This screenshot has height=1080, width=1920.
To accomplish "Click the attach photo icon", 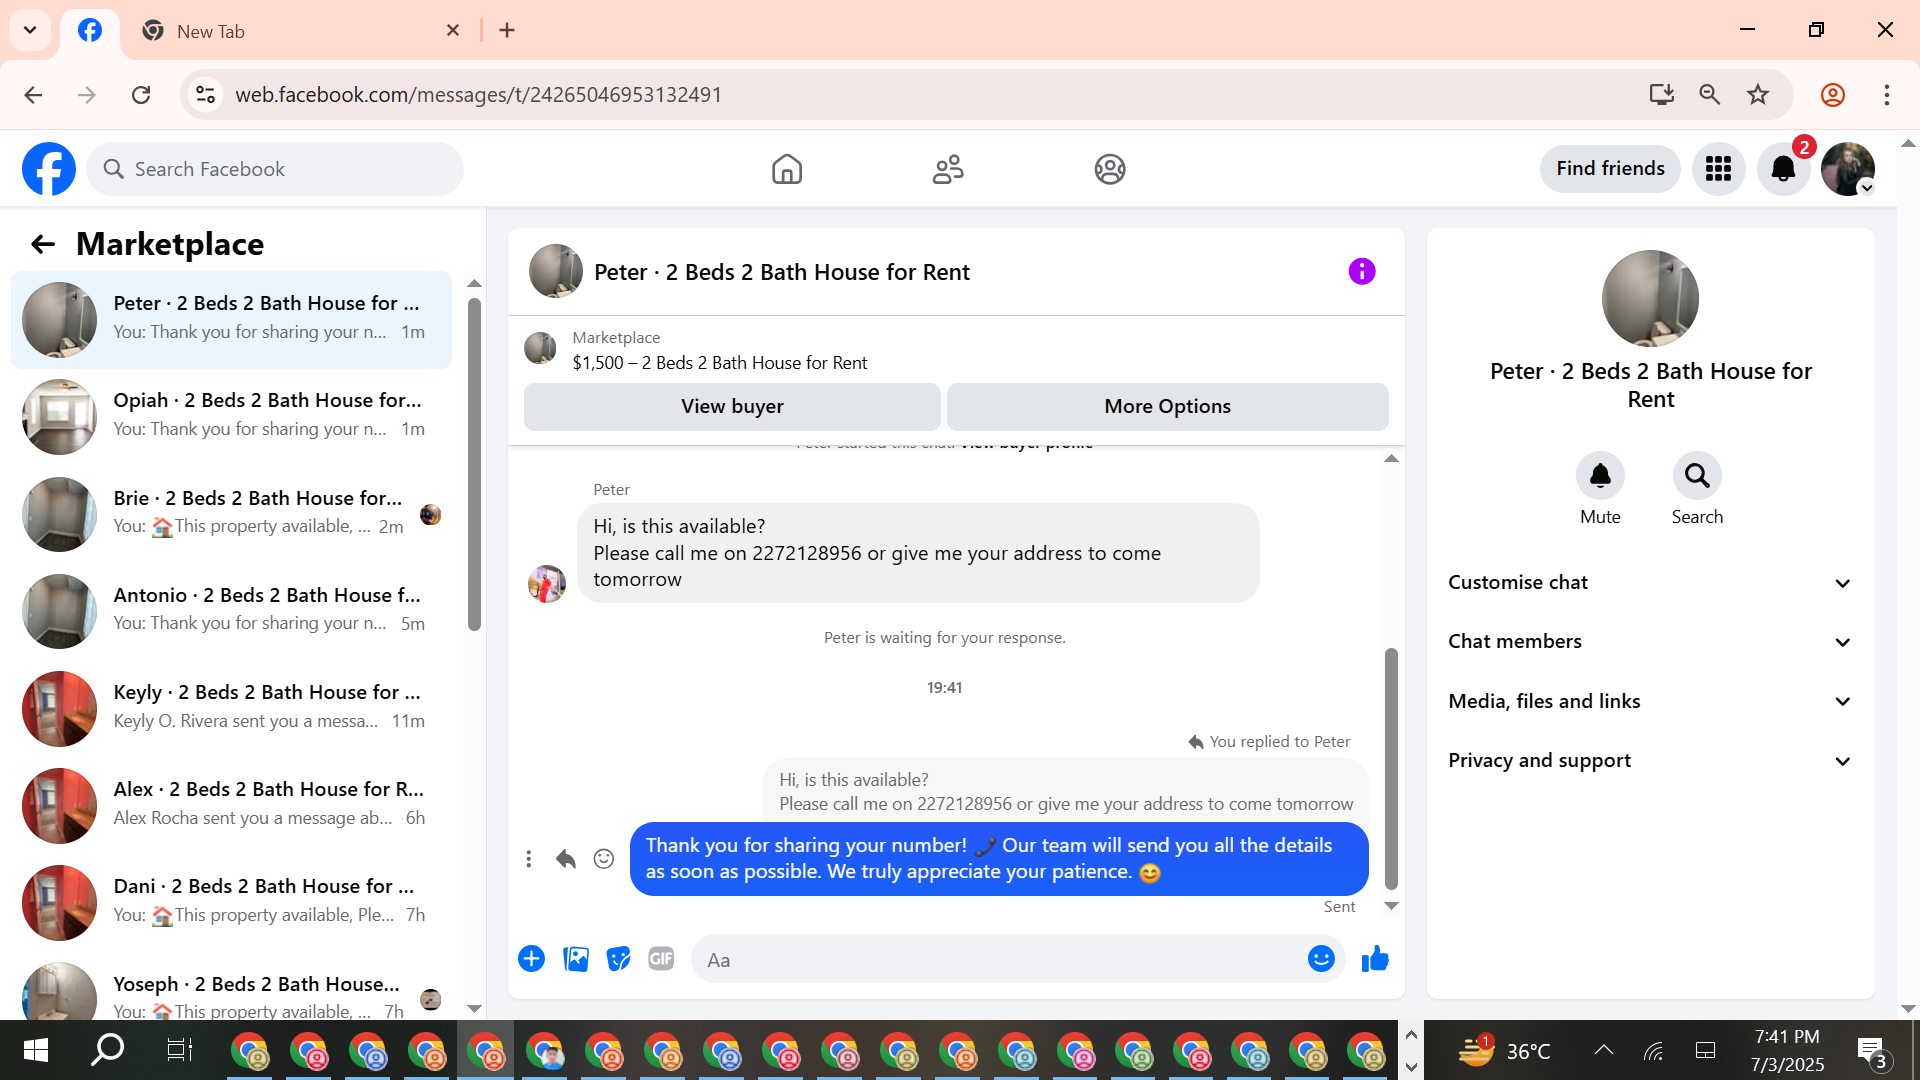I will (576, 959).
